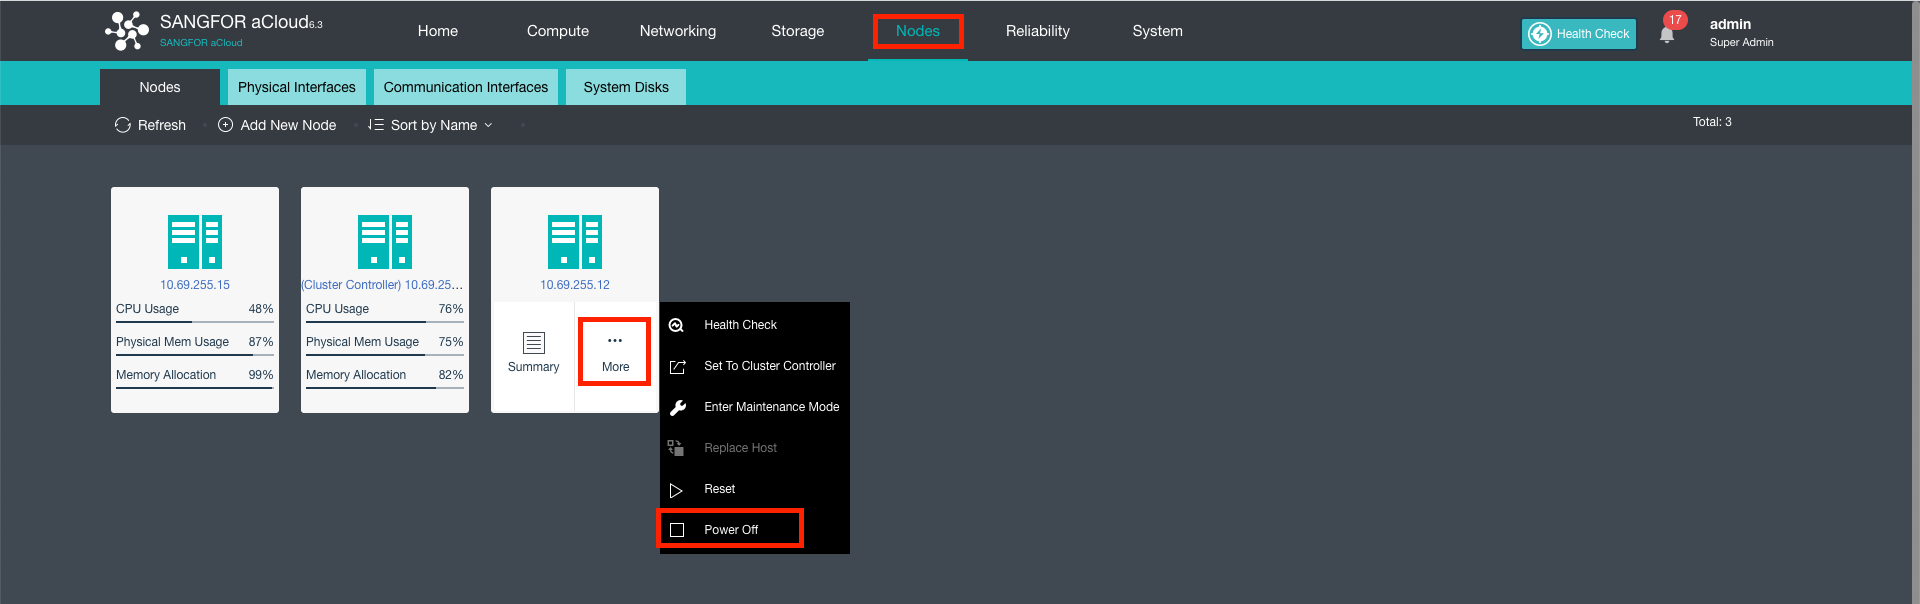The width and height of the screenshot is (1920, 604).
Task: Open the Reliability menu
Action: pyautogui.click(x=1038, y=31)
